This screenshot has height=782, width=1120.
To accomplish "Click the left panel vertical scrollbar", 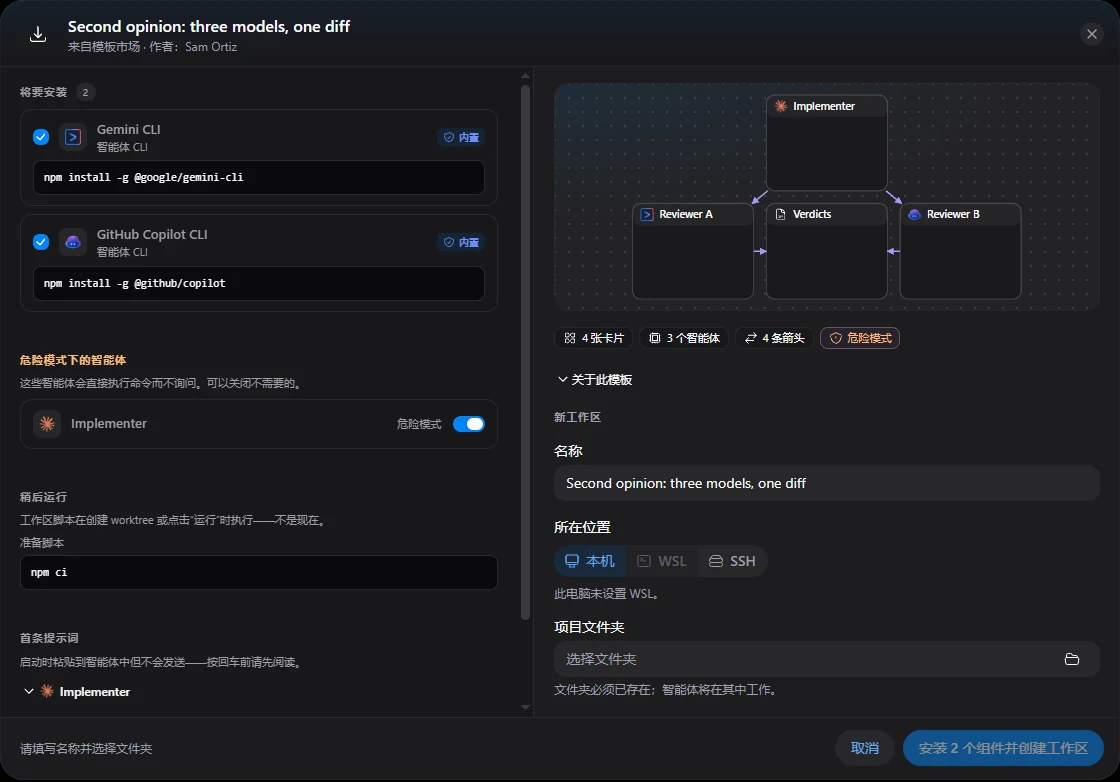I will coord(525,352).
